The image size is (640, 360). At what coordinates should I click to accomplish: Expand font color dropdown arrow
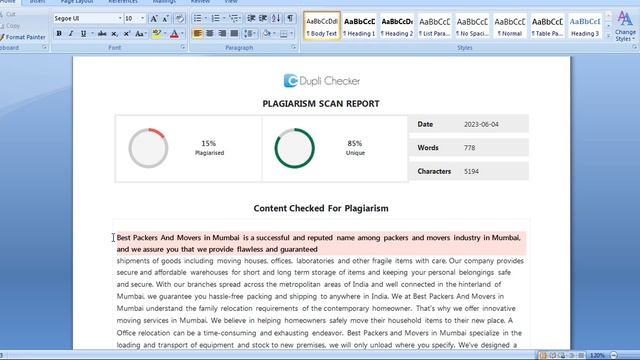click(182, 33)
